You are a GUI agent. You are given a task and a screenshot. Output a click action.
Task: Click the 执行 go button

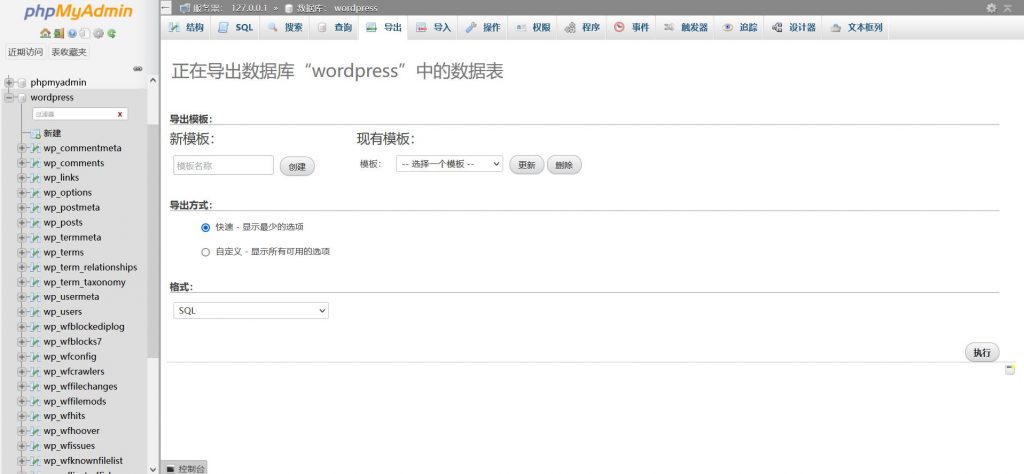click(982, 353)
